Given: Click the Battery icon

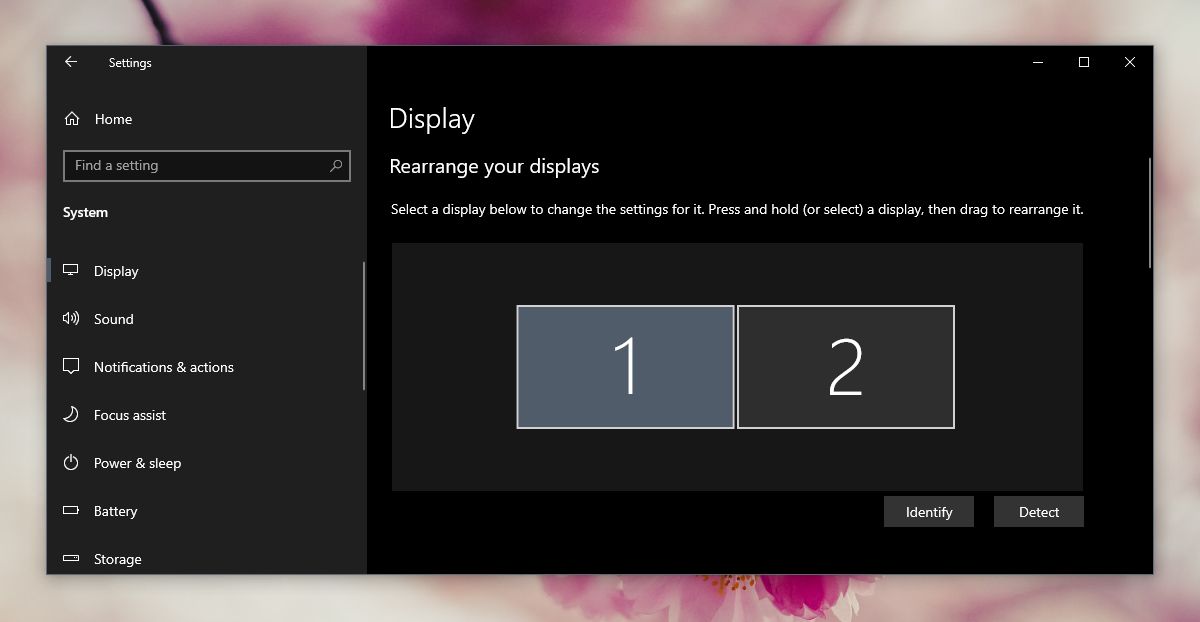Looking at the screenshot, I should pos(71,510).
